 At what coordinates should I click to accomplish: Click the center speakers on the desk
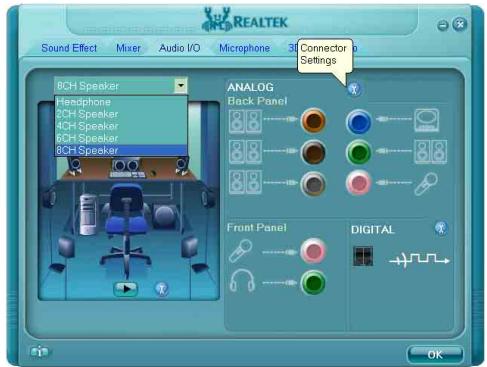tap(126, 166)
